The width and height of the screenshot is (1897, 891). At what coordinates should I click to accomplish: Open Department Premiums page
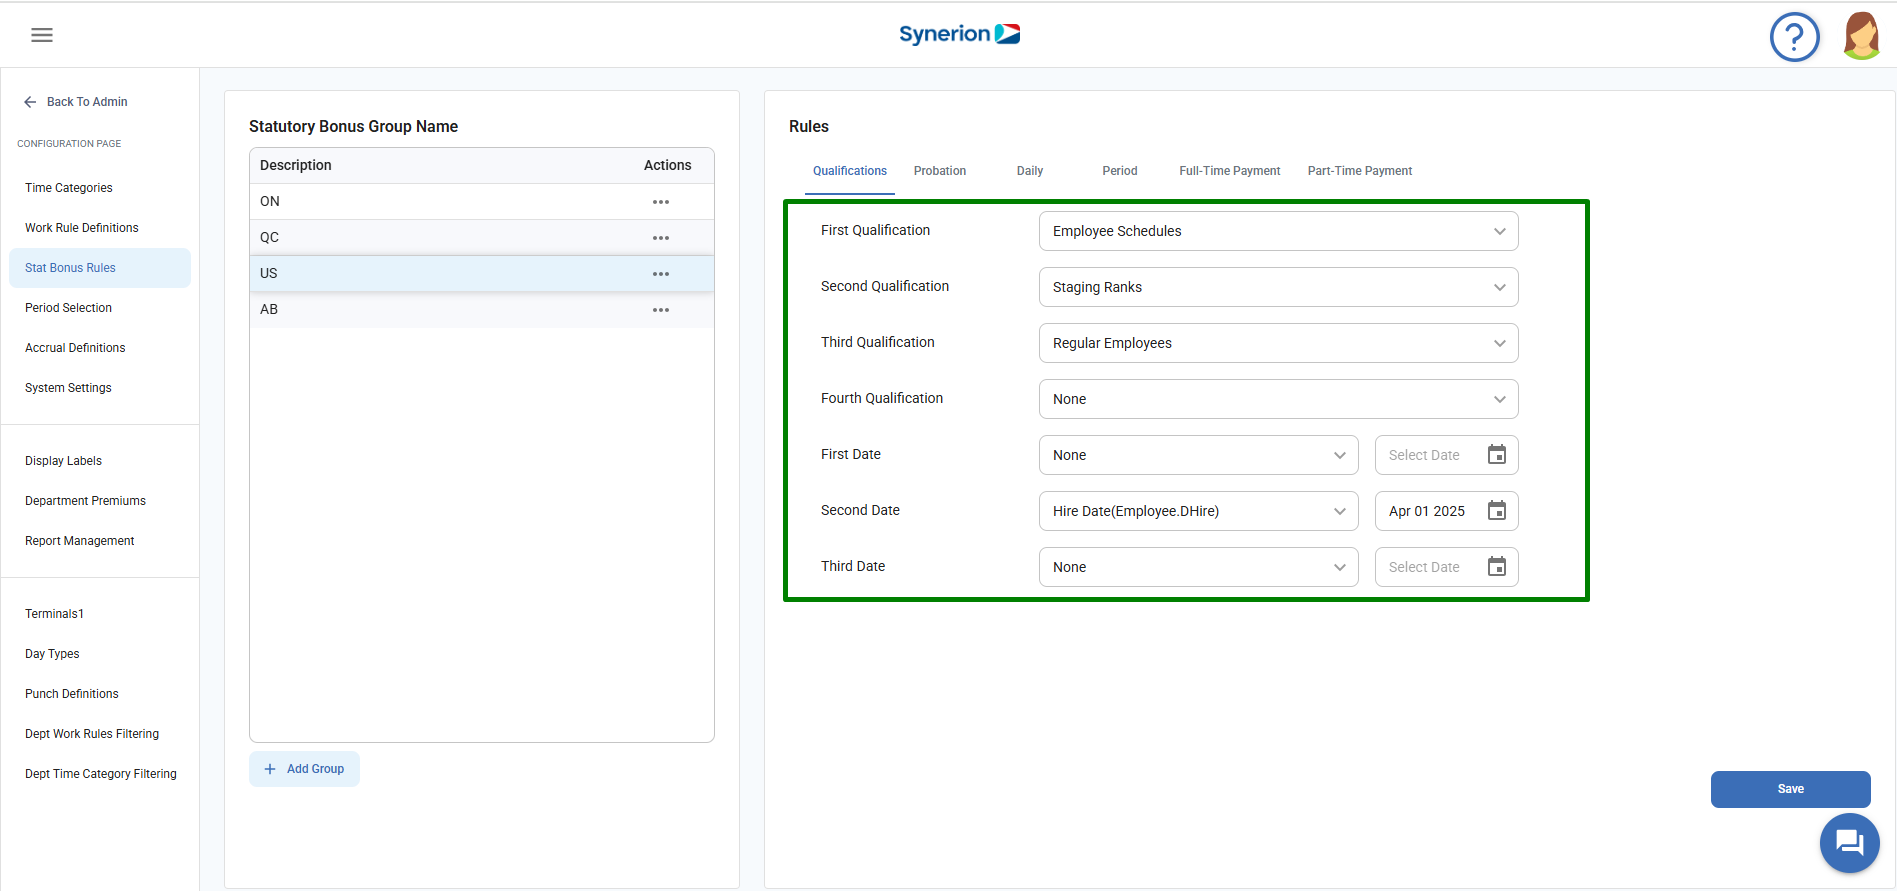[100, 501]
